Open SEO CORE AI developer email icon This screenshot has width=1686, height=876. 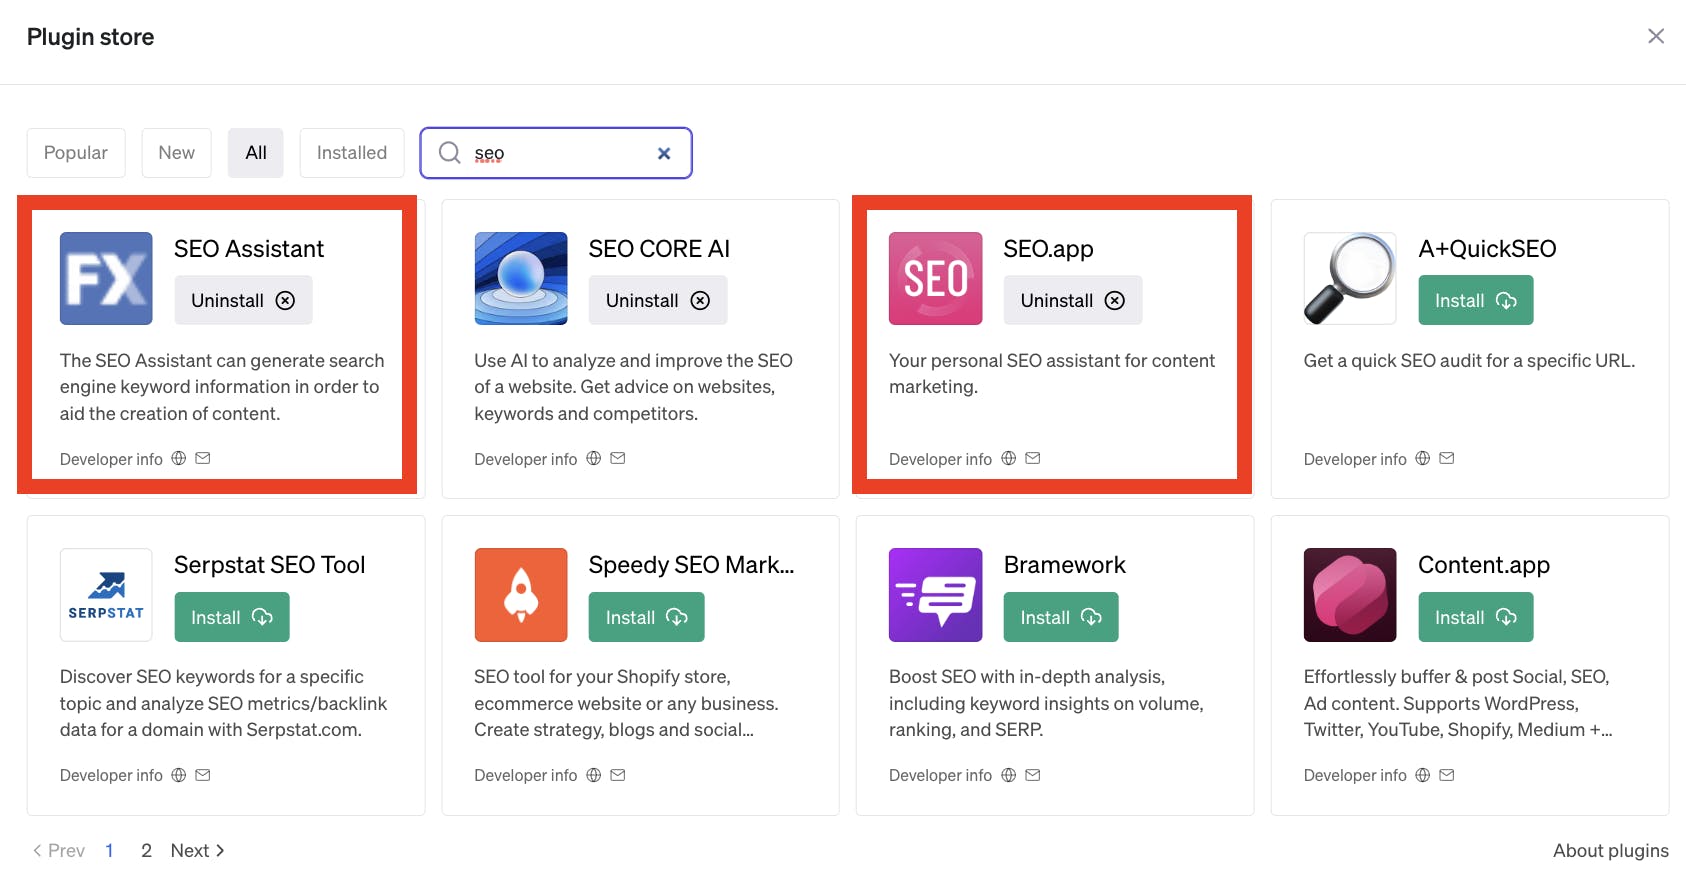pyautogui.click(x=618, y=458)
